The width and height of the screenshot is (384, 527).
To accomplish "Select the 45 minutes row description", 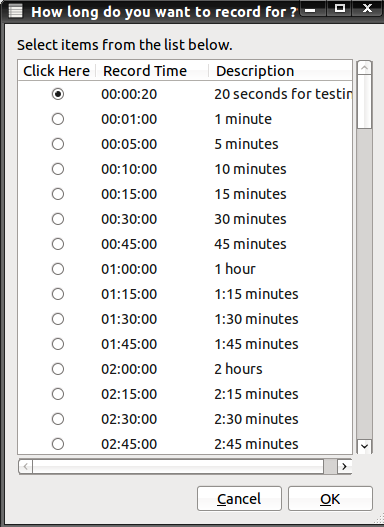I will (x=250, y=244).
